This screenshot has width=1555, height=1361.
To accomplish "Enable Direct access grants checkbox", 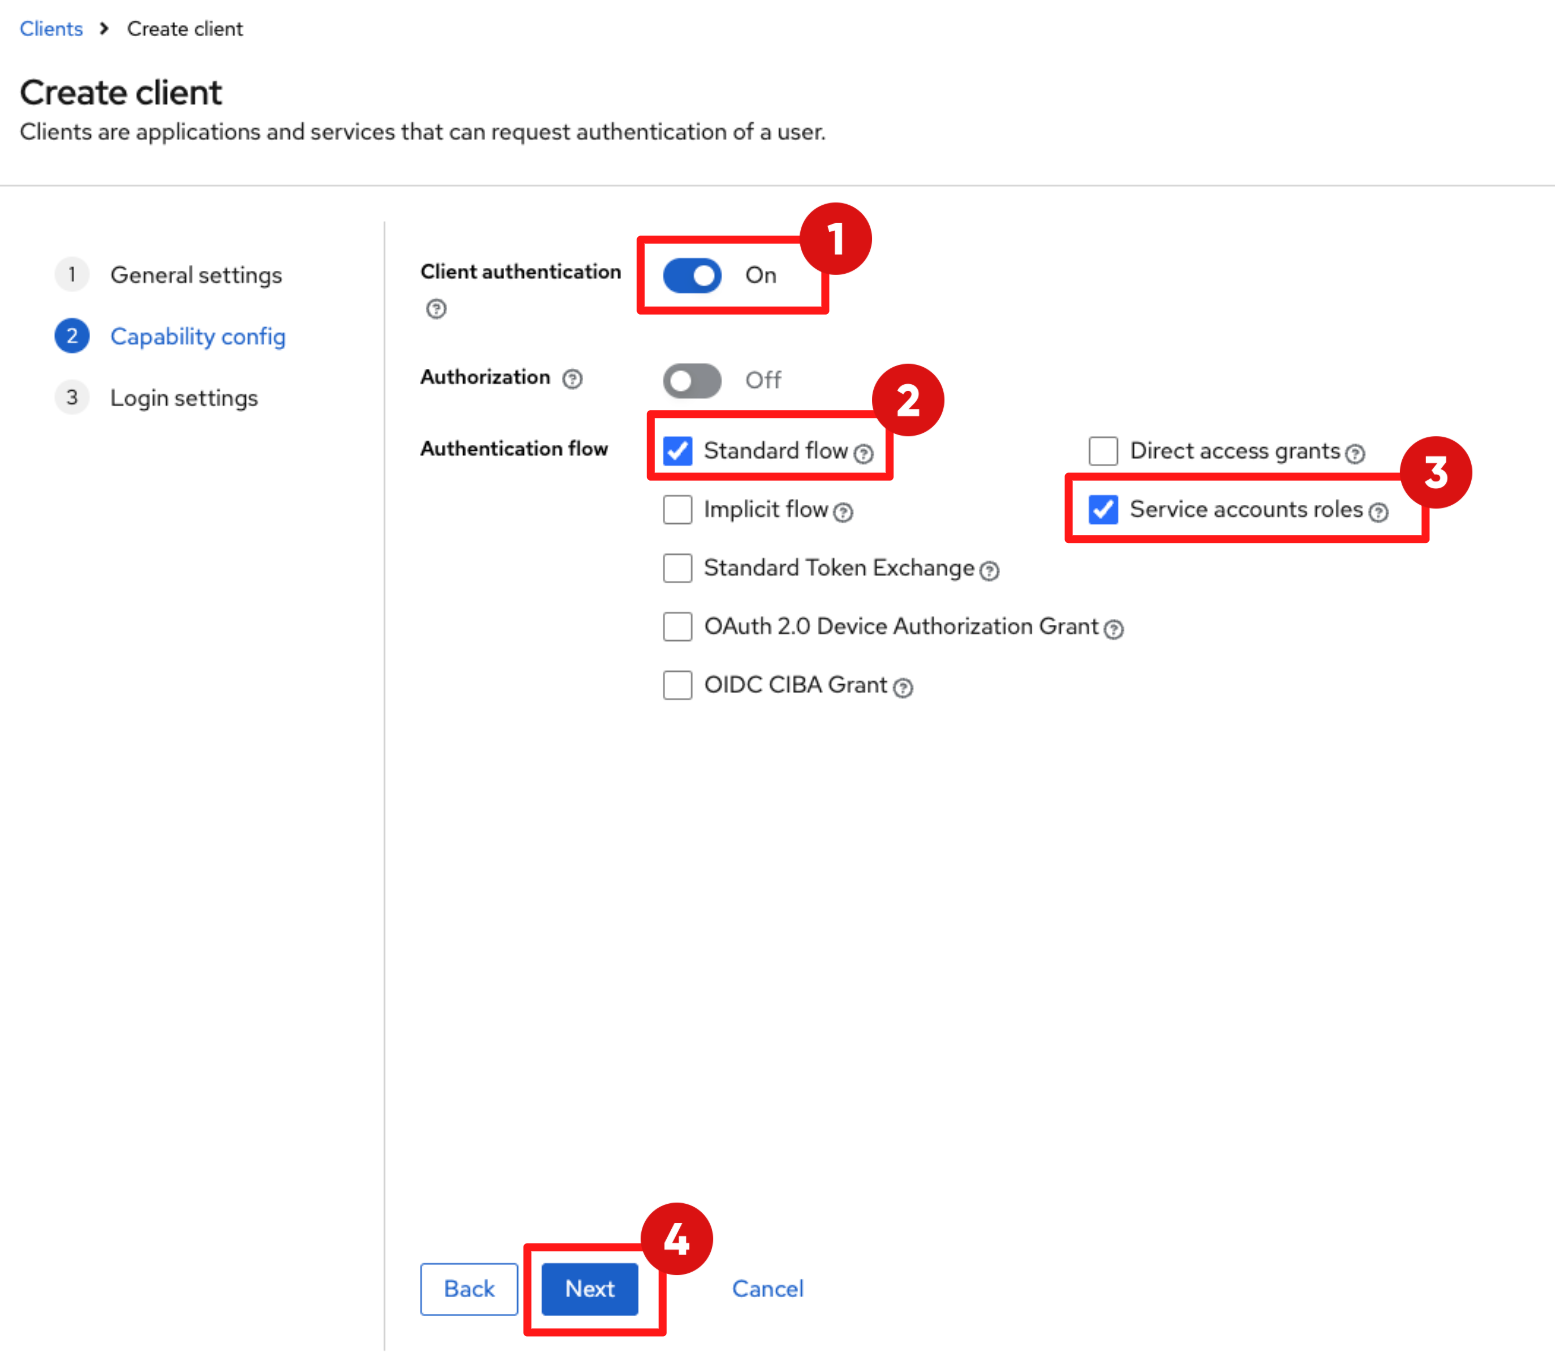I will pos(1103,451).
